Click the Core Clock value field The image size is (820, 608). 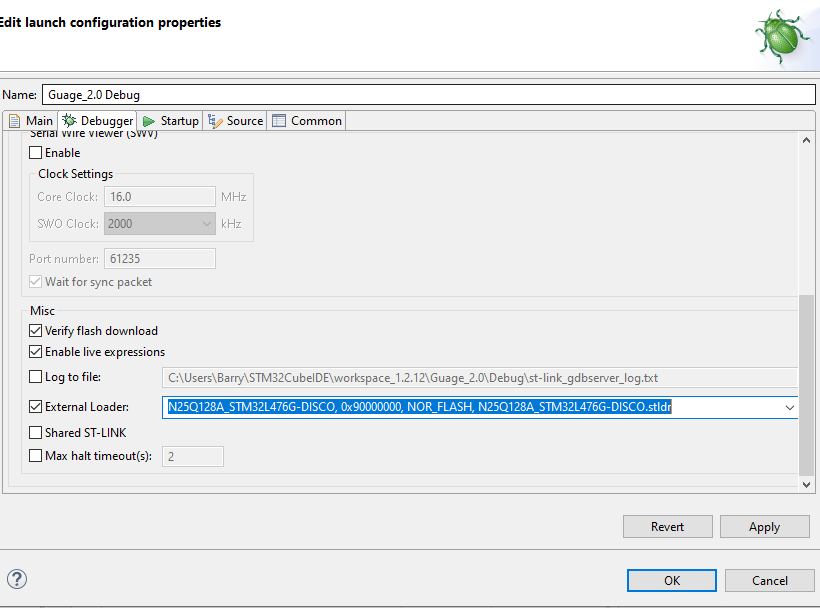[x=160, y=197]
